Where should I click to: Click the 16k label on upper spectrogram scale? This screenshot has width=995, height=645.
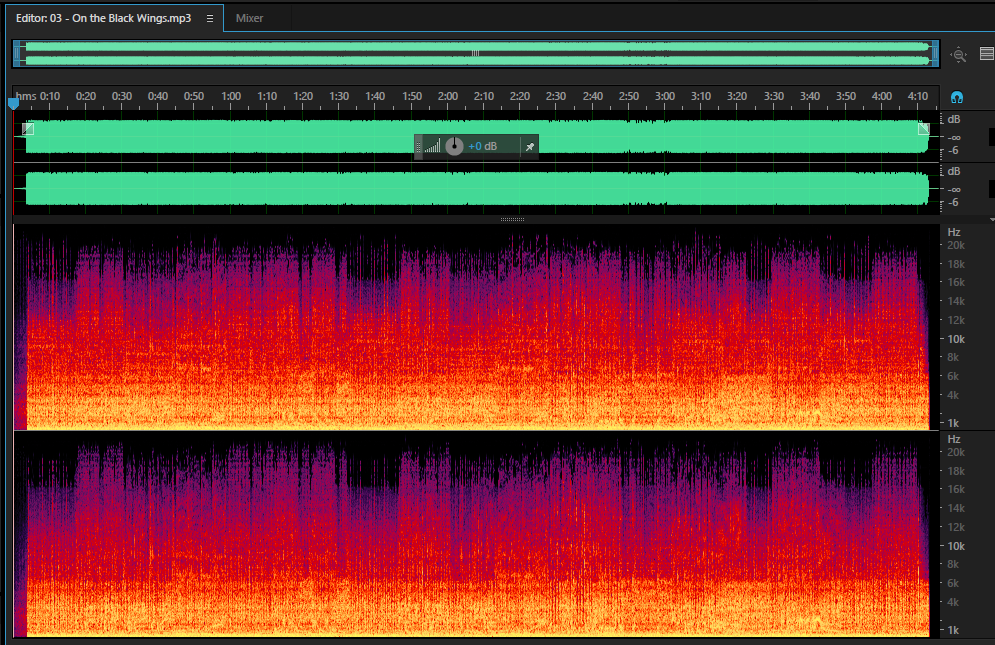956,282
